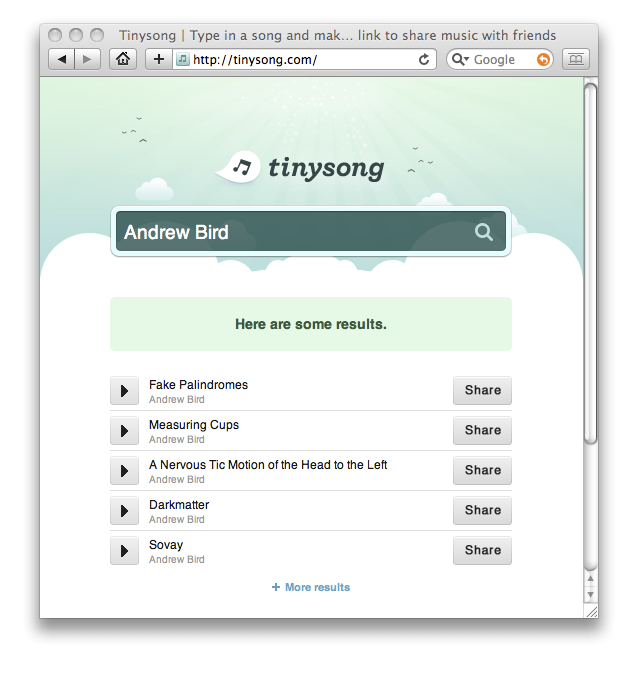Play the Measuring Cups track
638x674 pixels.
pyautogui.click(x=124, y=431)
